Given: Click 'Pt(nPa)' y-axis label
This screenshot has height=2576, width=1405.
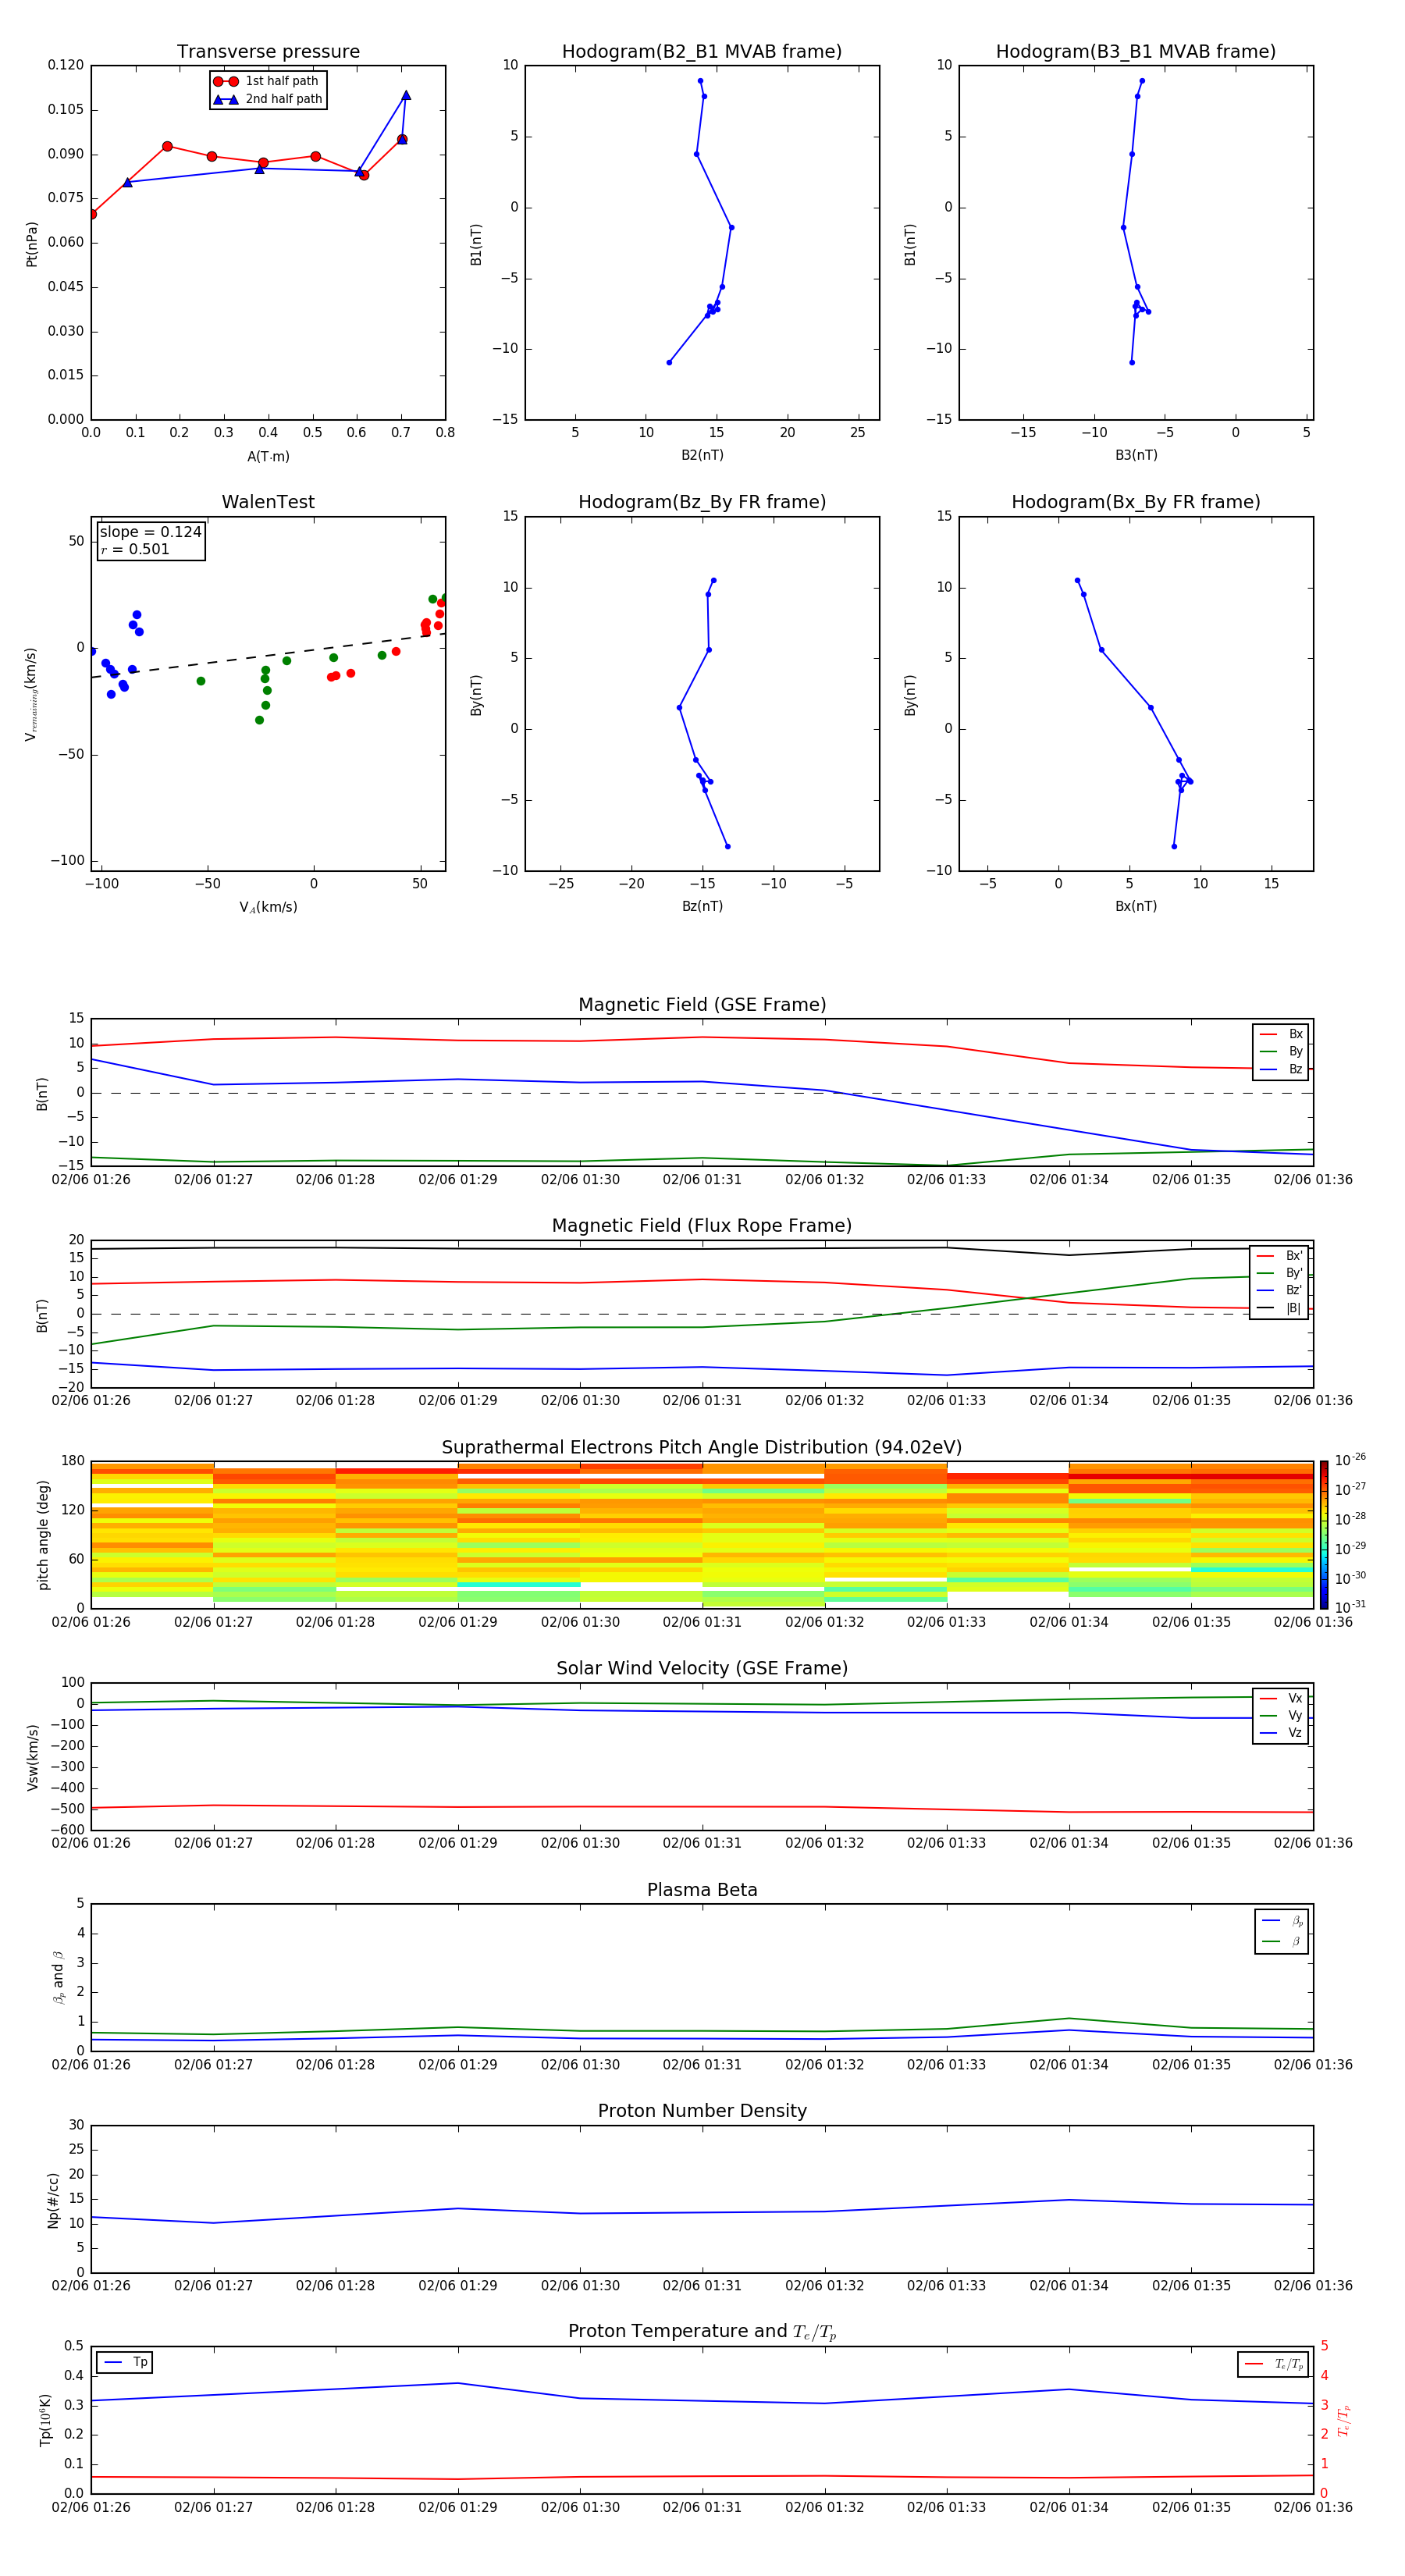Looking at the screenshot, I should (32, 244).
